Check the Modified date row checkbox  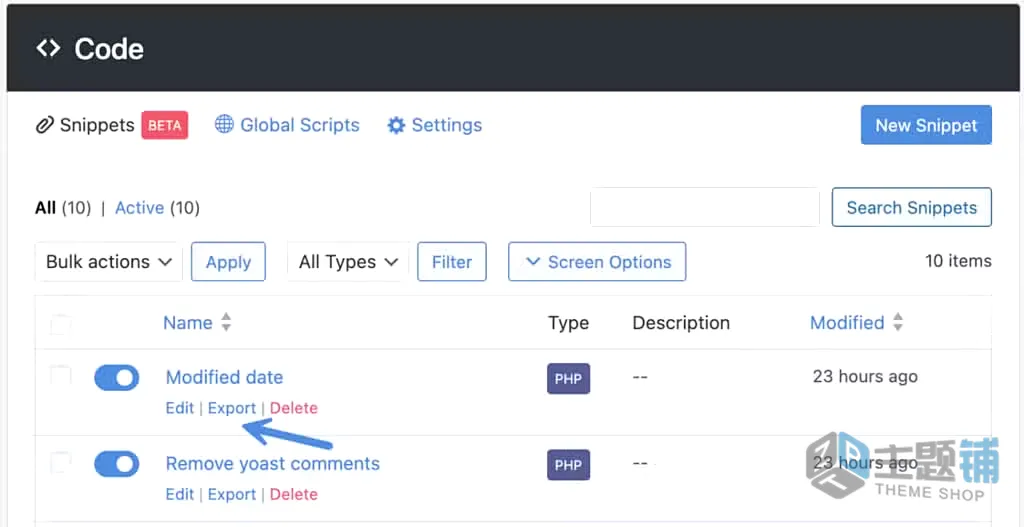click(x=61, y=375)
